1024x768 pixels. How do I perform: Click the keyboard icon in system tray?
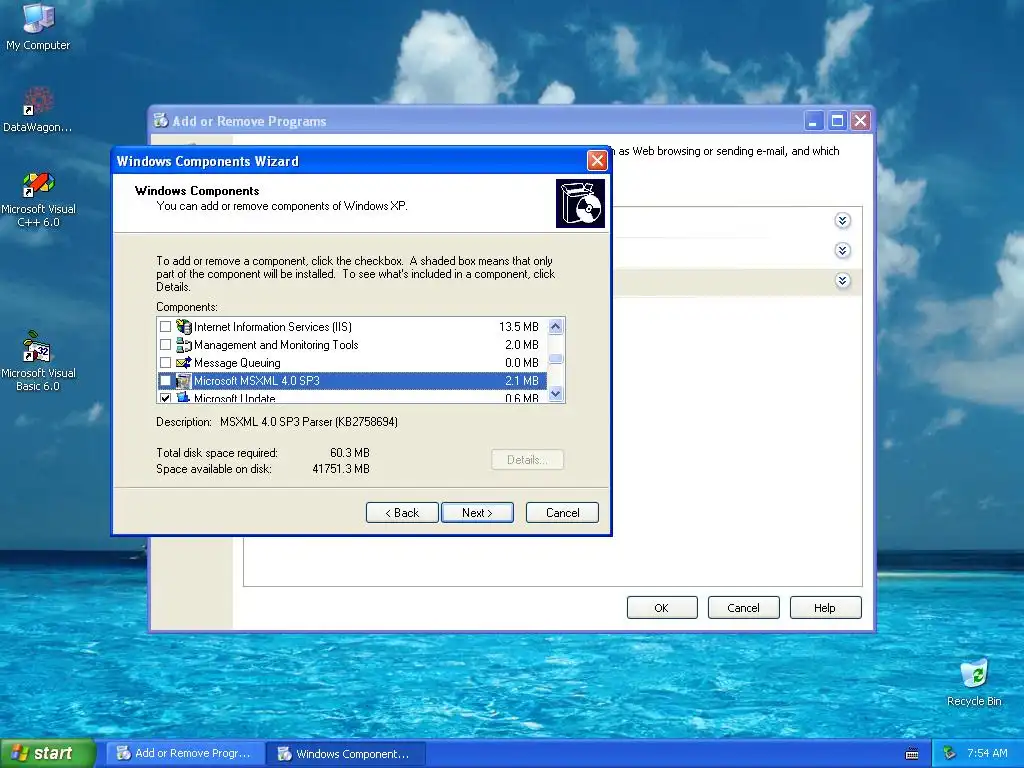point(912,754)
